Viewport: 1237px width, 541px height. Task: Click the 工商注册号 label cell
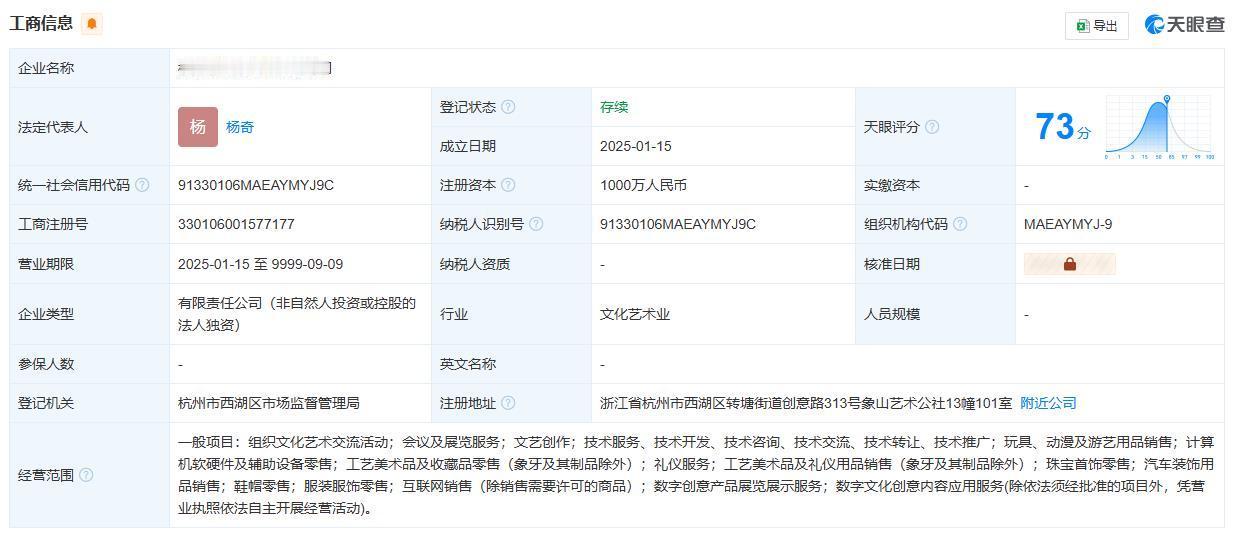(x=89, y=224)
